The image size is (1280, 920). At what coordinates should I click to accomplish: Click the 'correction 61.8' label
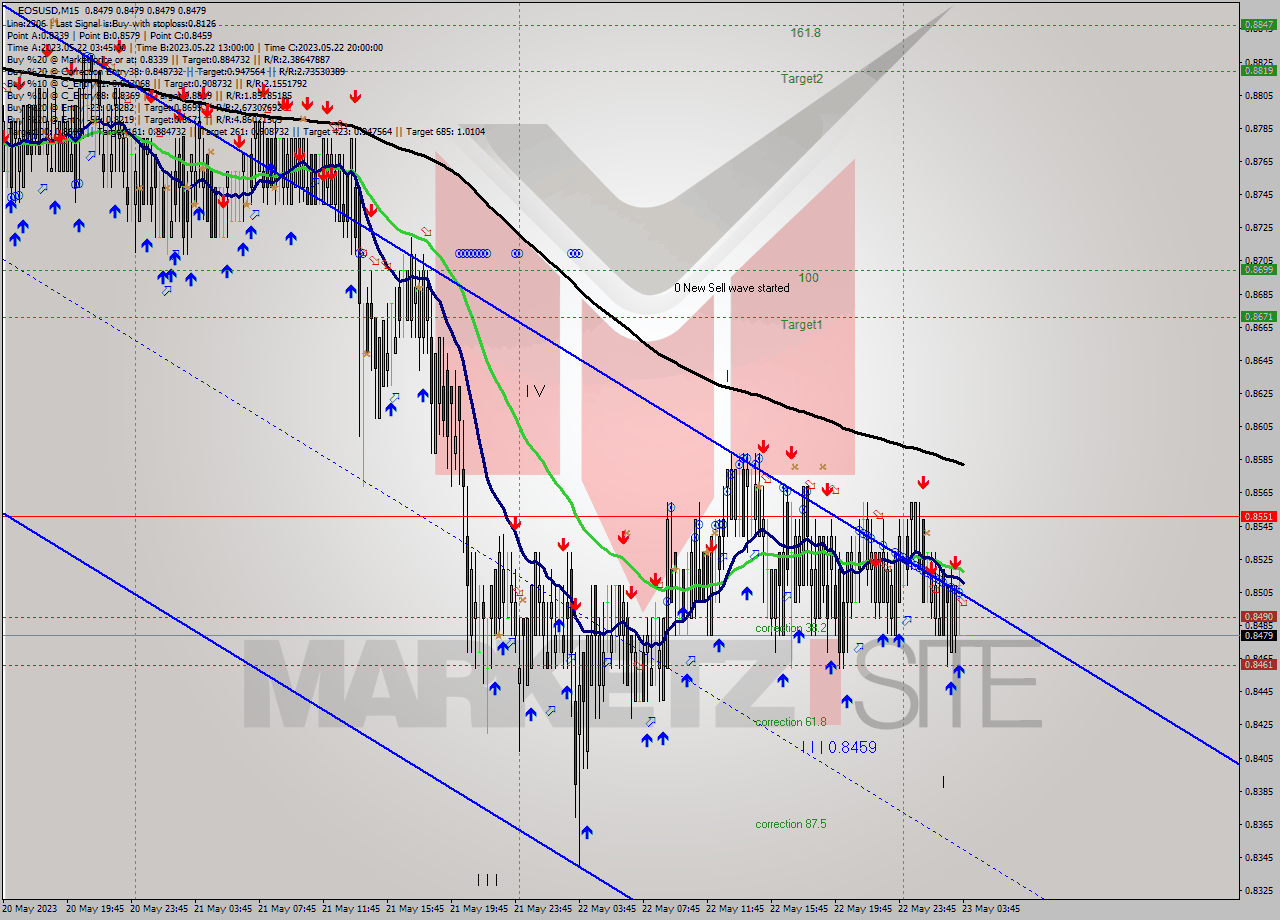791,722
